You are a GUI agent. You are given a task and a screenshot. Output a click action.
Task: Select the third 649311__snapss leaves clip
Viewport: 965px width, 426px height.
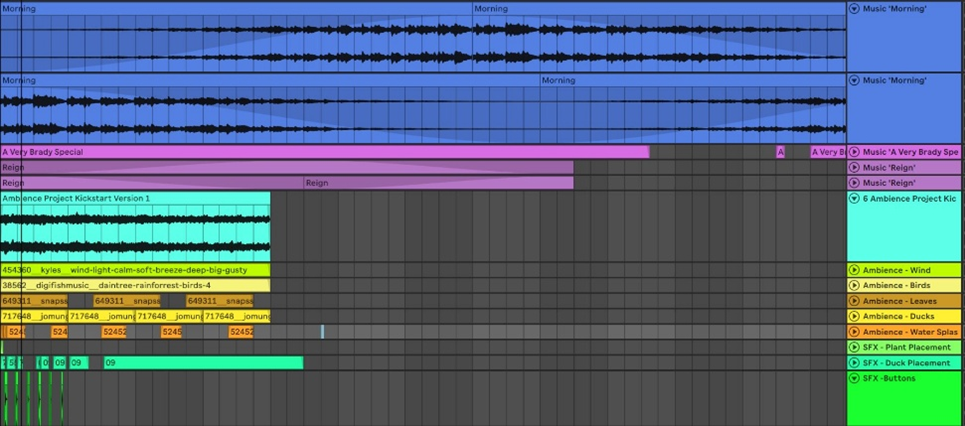pyautogui.click(x=220, y=301)
